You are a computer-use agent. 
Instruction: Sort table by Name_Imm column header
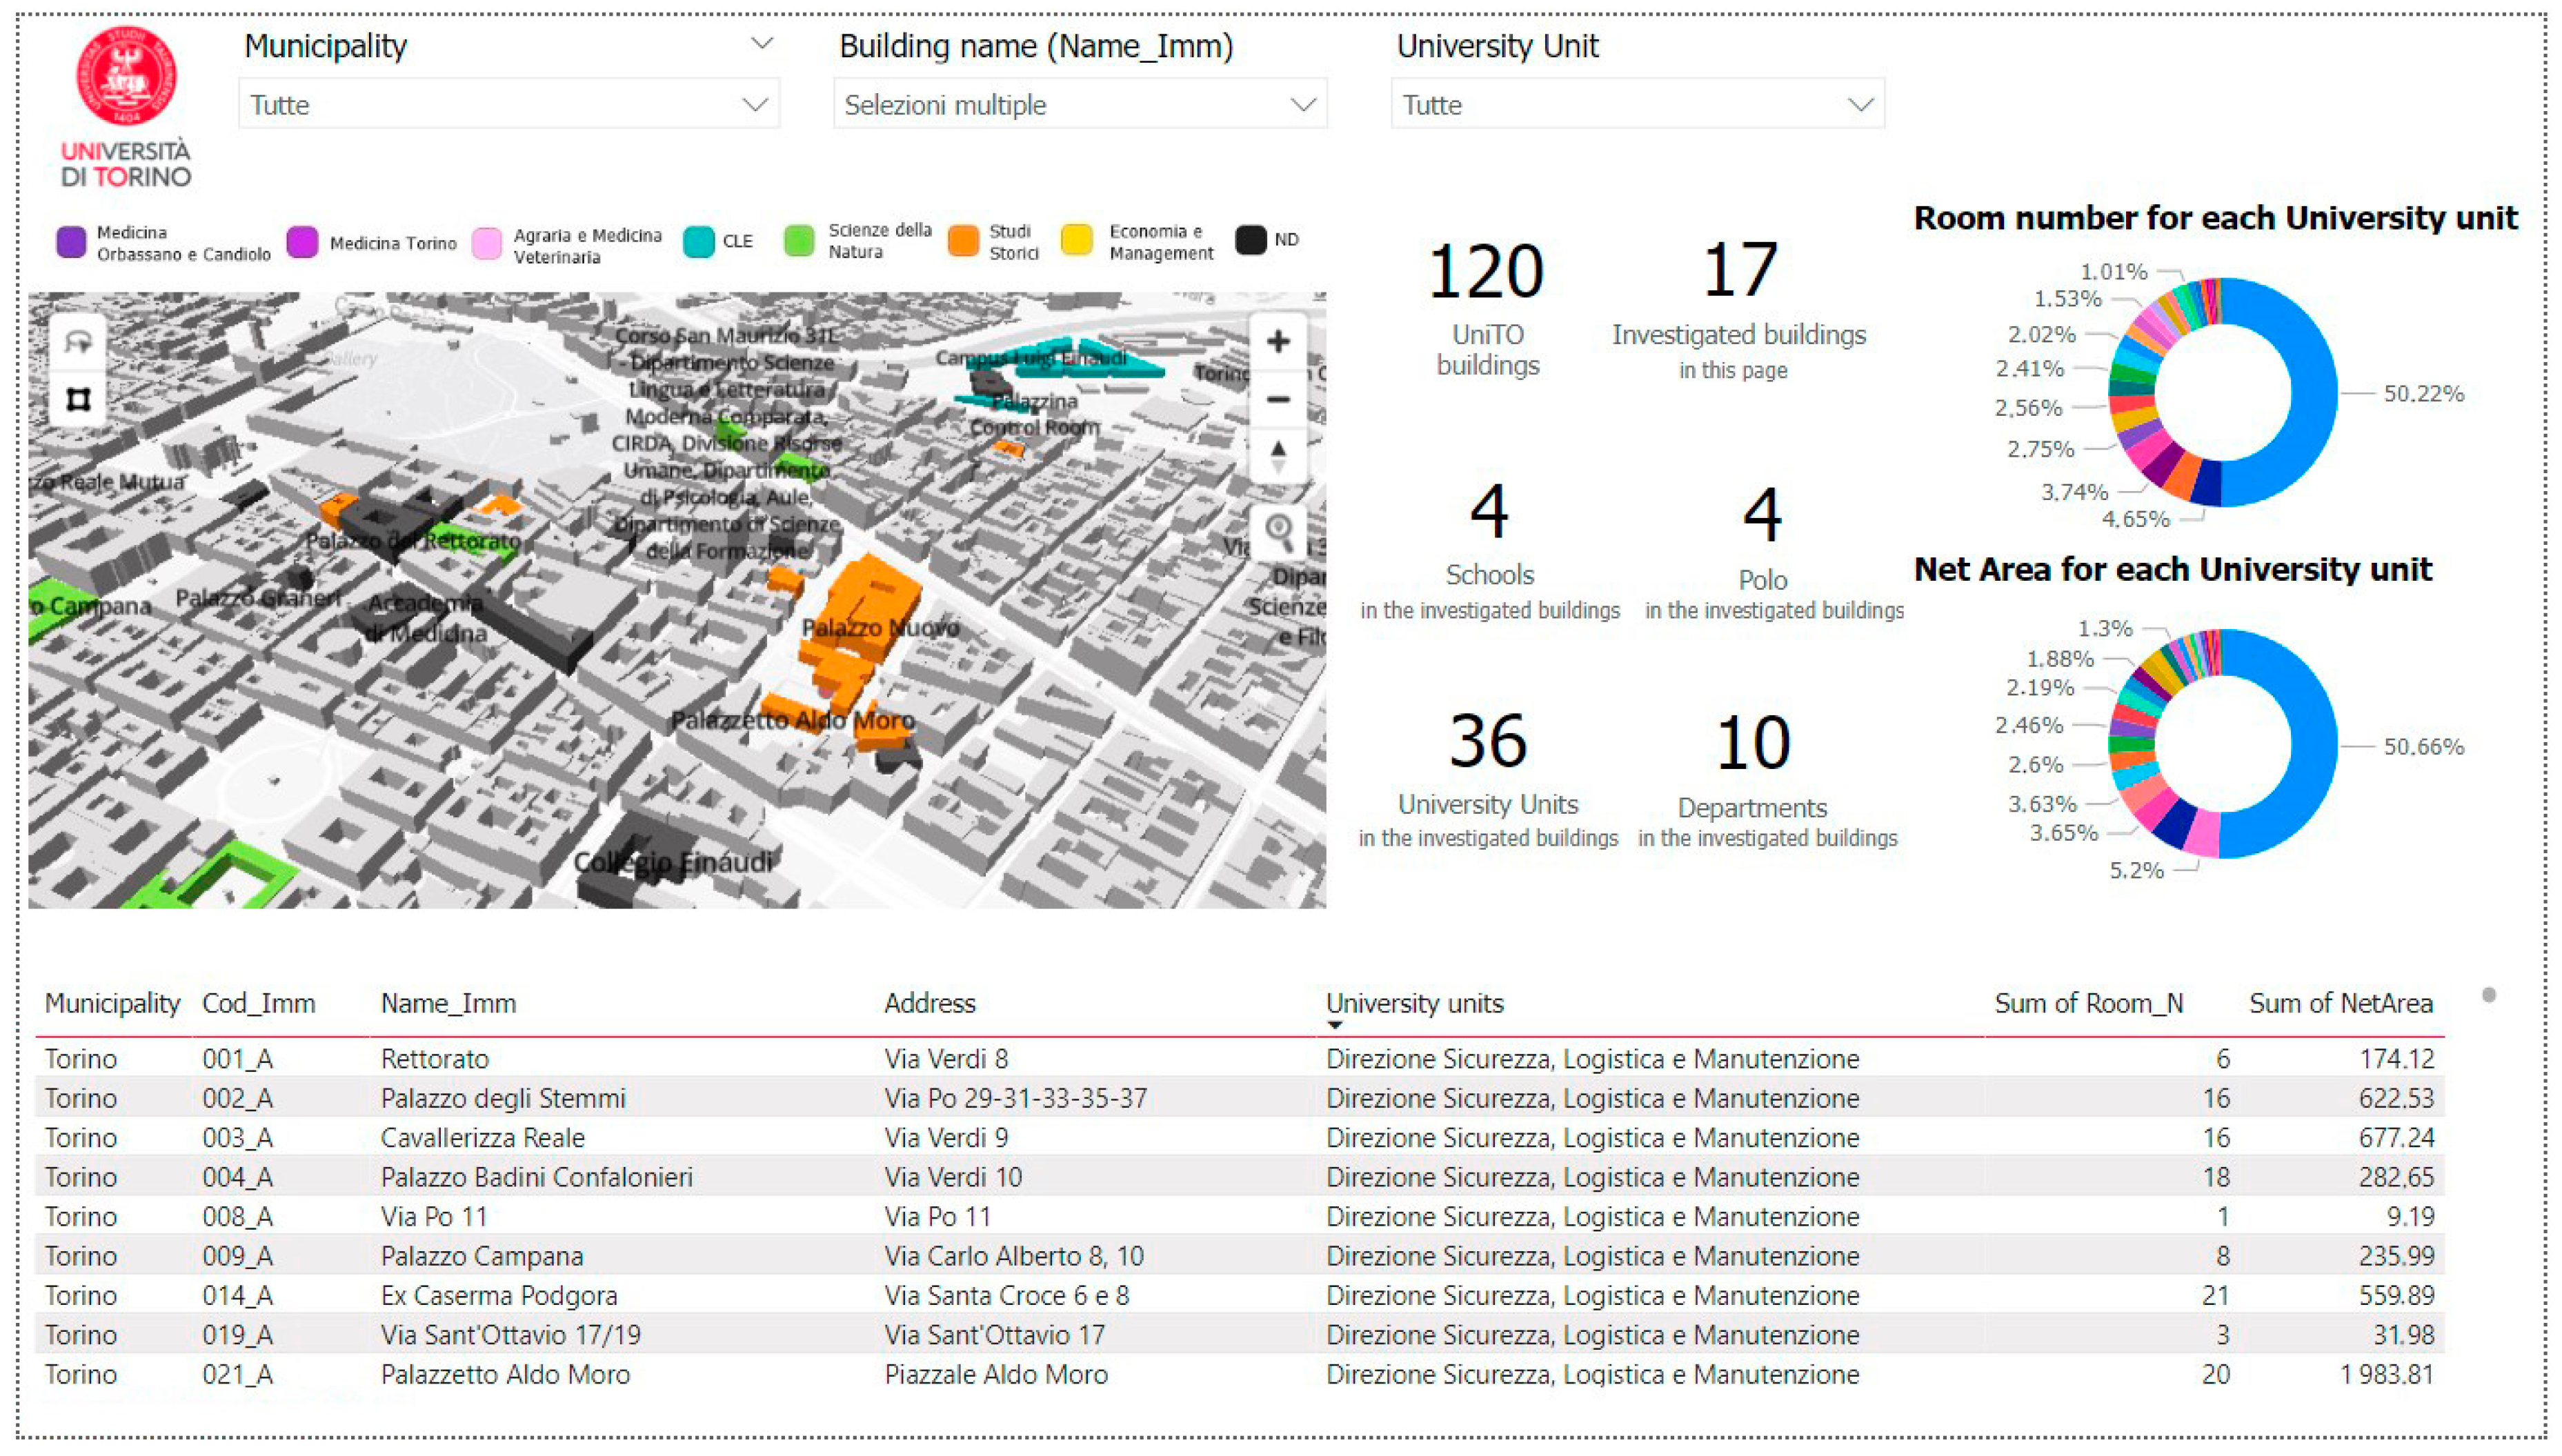coord(448,1003)
